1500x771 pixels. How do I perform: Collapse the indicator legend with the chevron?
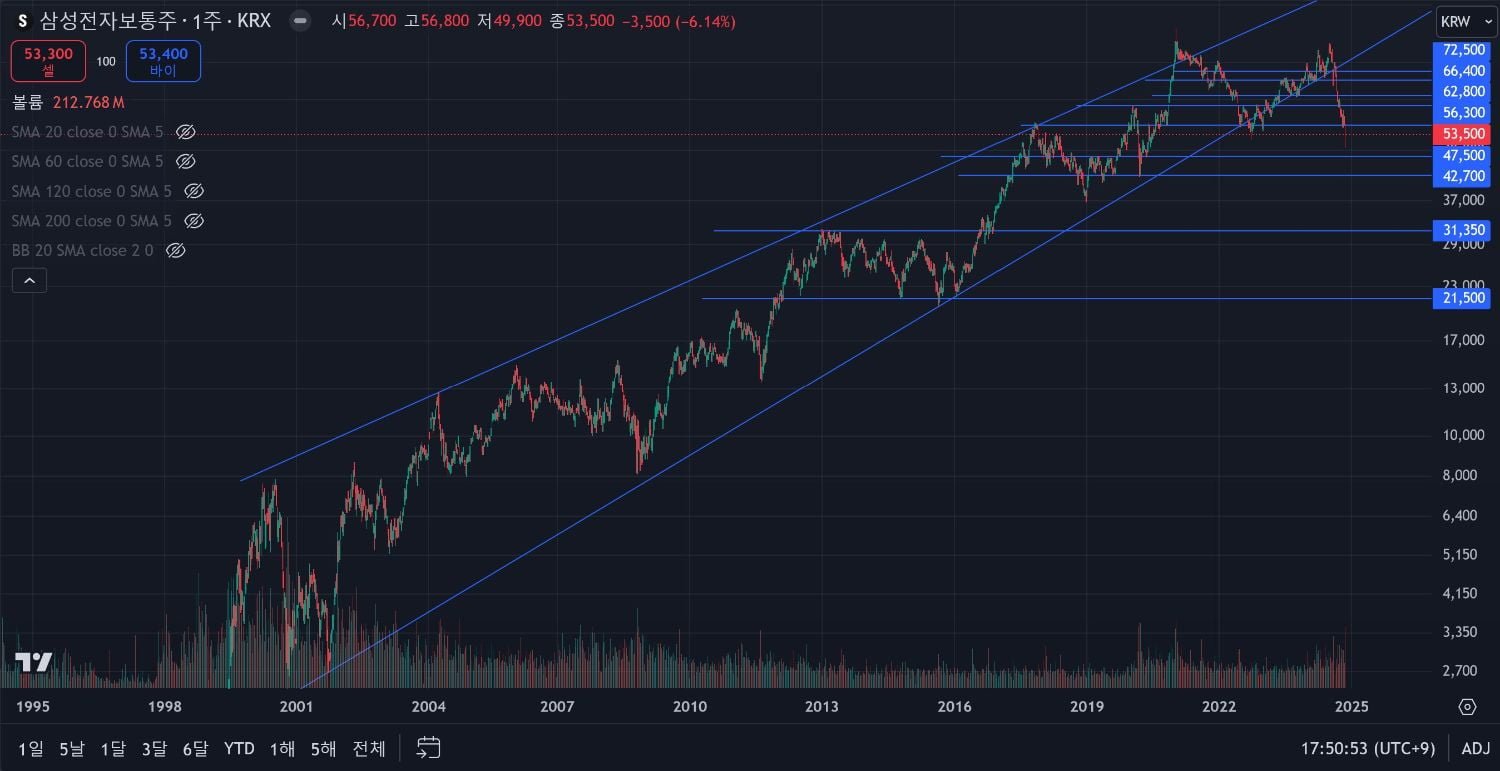[x=29, y=281]
